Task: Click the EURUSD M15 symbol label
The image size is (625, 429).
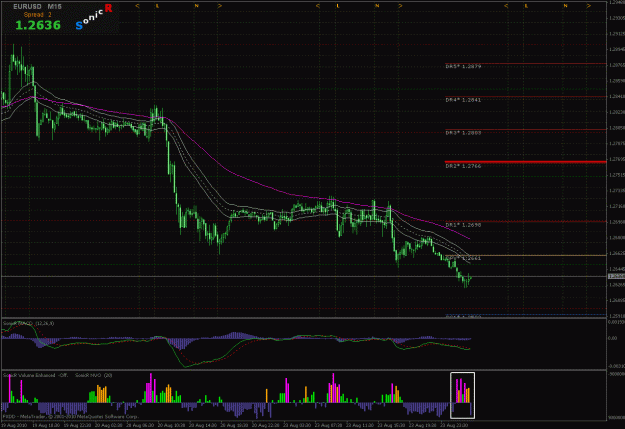Action: pyautogui.click(x=37, y=7)
